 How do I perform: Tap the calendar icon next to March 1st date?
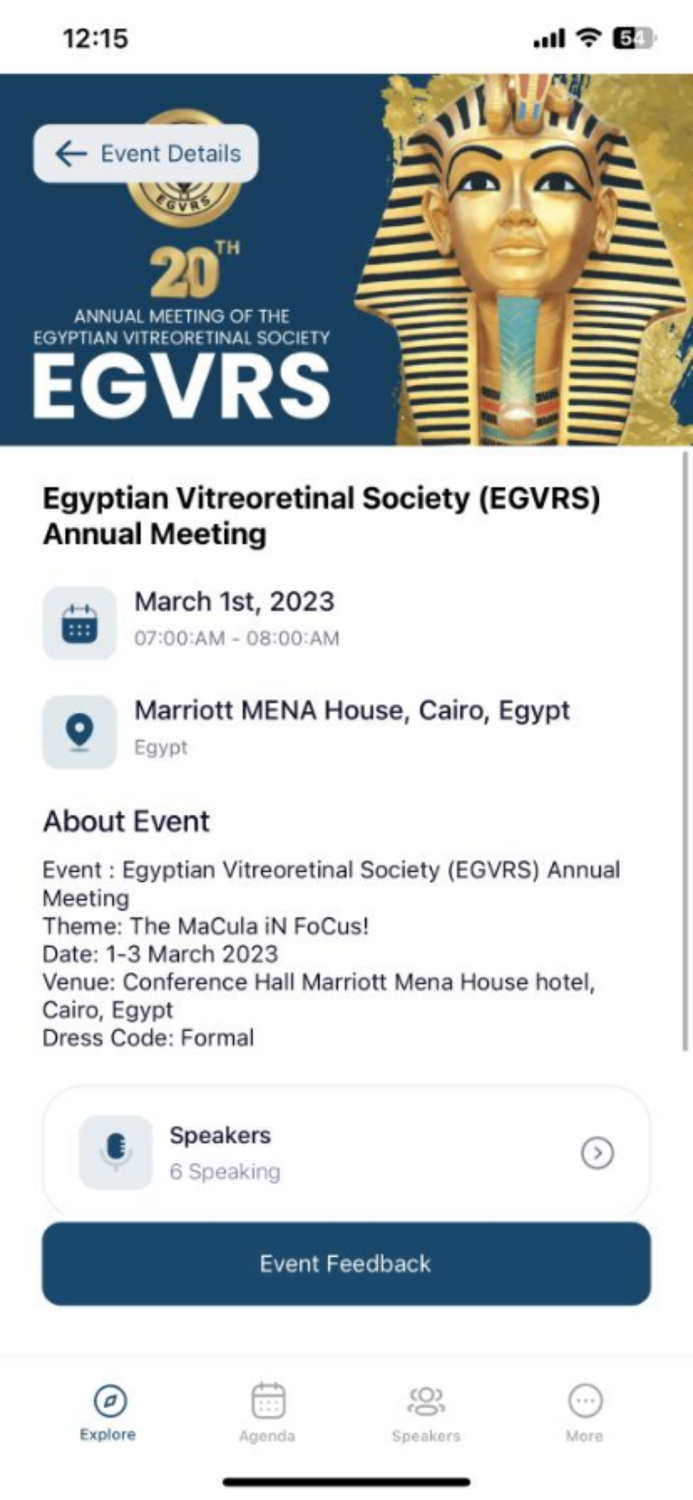pyautogui.click(x=79, y=620)
